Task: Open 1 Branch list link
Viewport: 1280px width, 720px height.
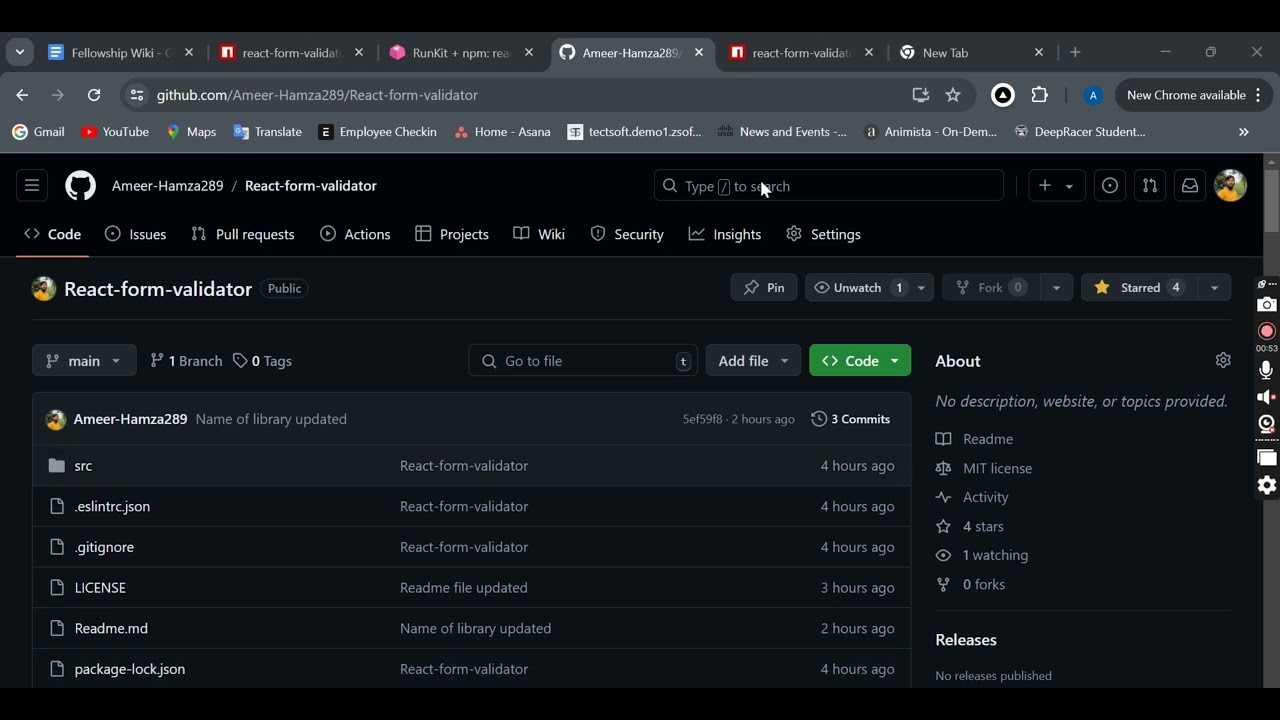Action: tap(186, 361)
